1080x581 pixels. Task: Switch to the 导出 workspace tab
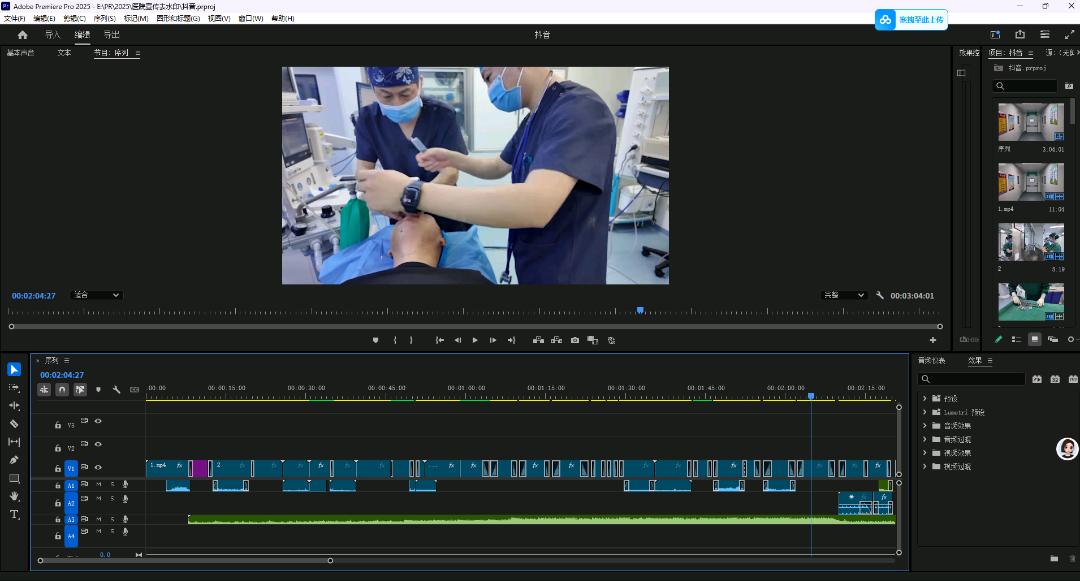112,35
